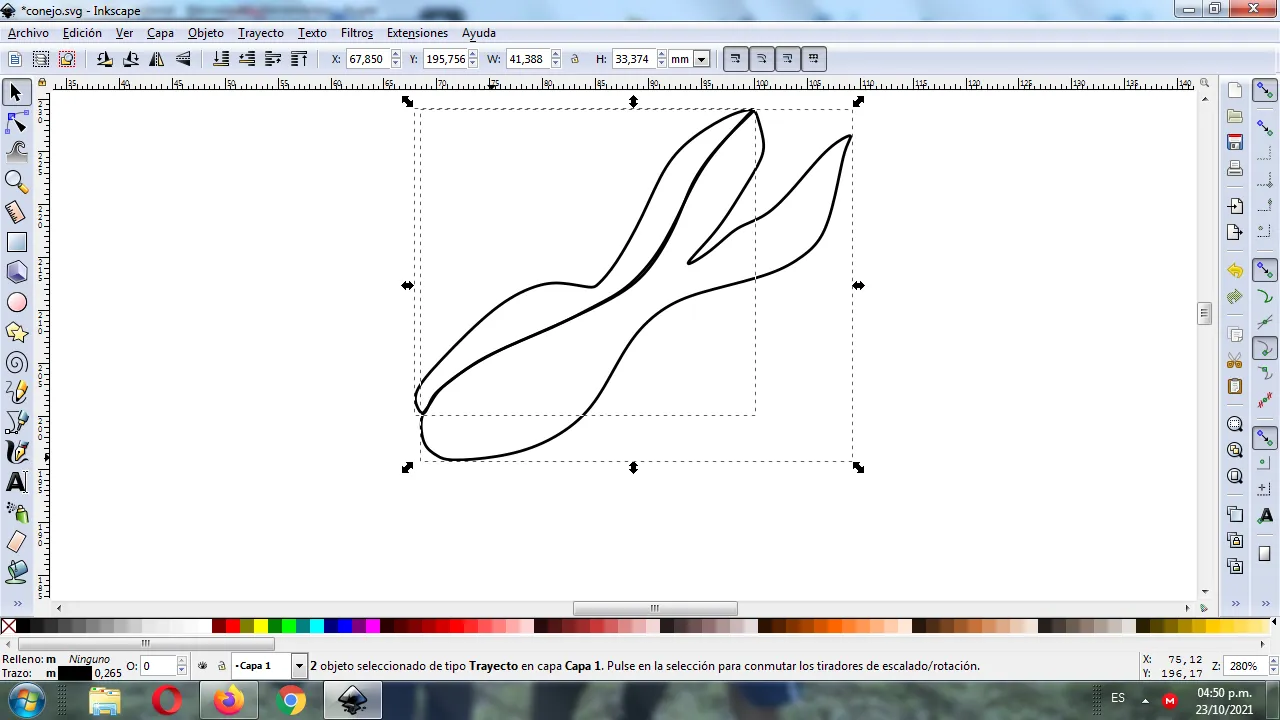Image resolution: width=1280 pixels, height=720 pixels.
Task: Click Undo arrow icon in right toolbar
Action: [x=1235, y=270]
